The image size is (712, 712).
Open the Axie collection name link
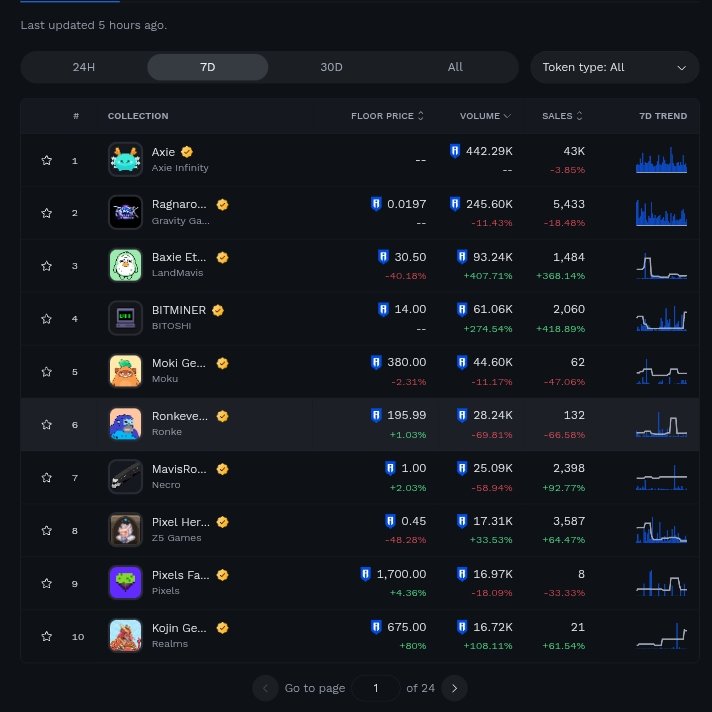163,152
